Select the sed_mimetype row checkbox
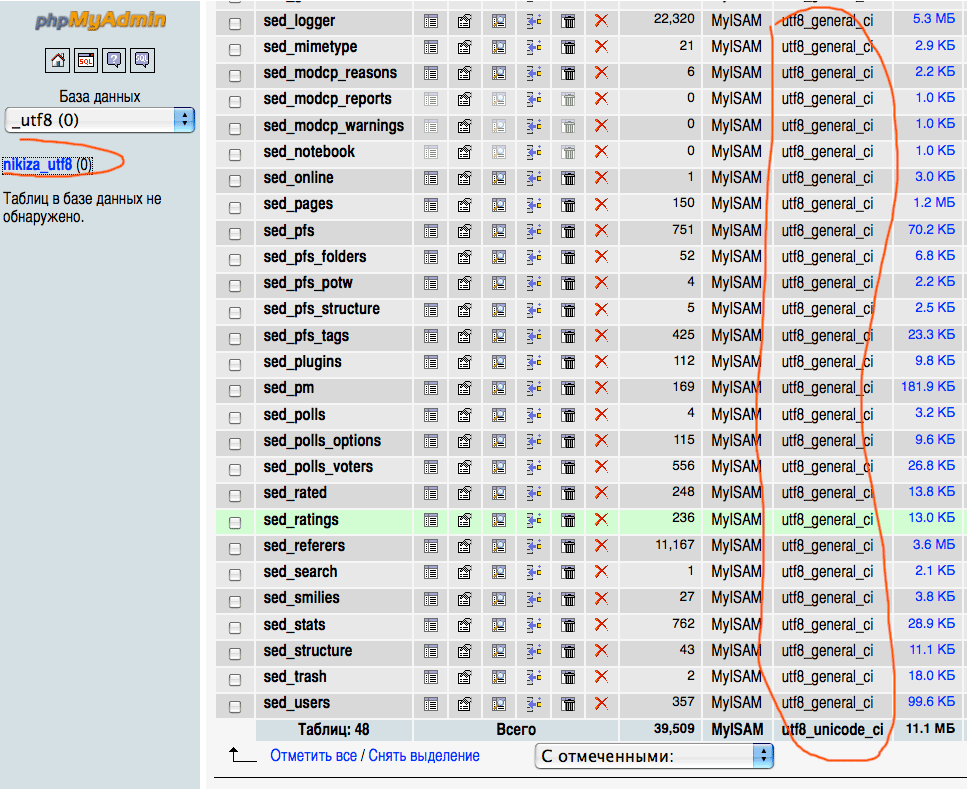 235,49
